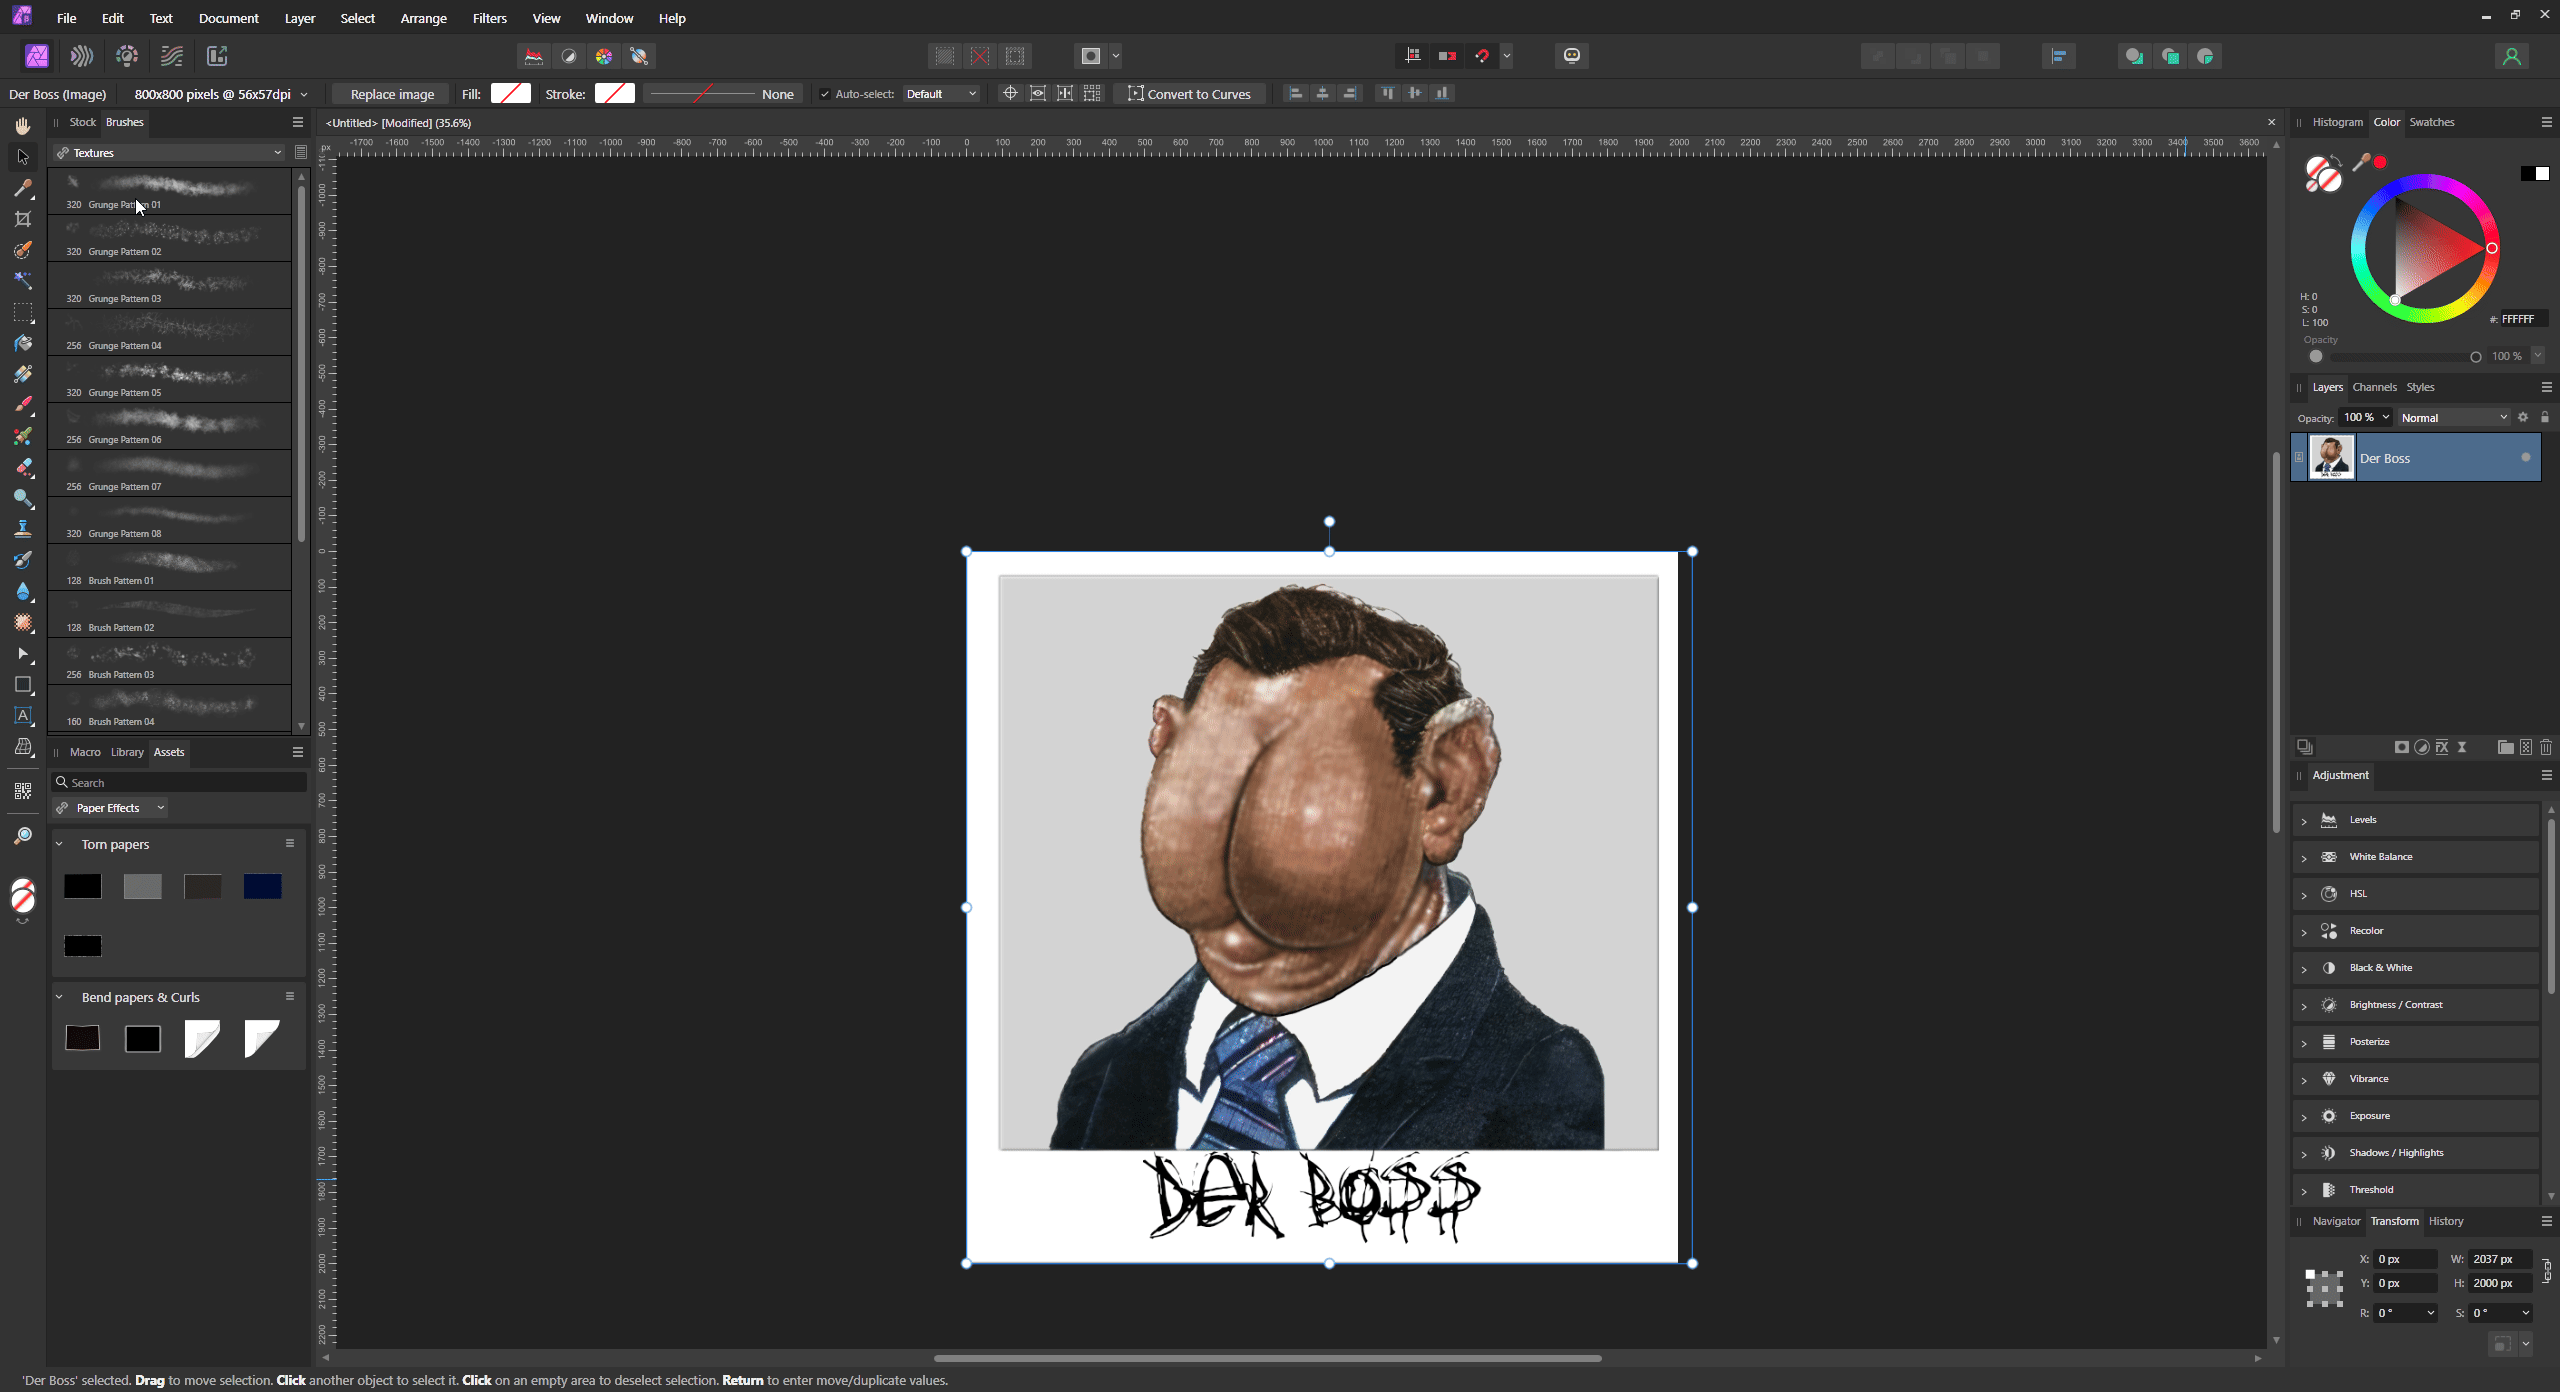This screenshot has width=2560, height=1392.
Task: Open the layer blend mode Normal dropdown
Action: coord(2454,417)
